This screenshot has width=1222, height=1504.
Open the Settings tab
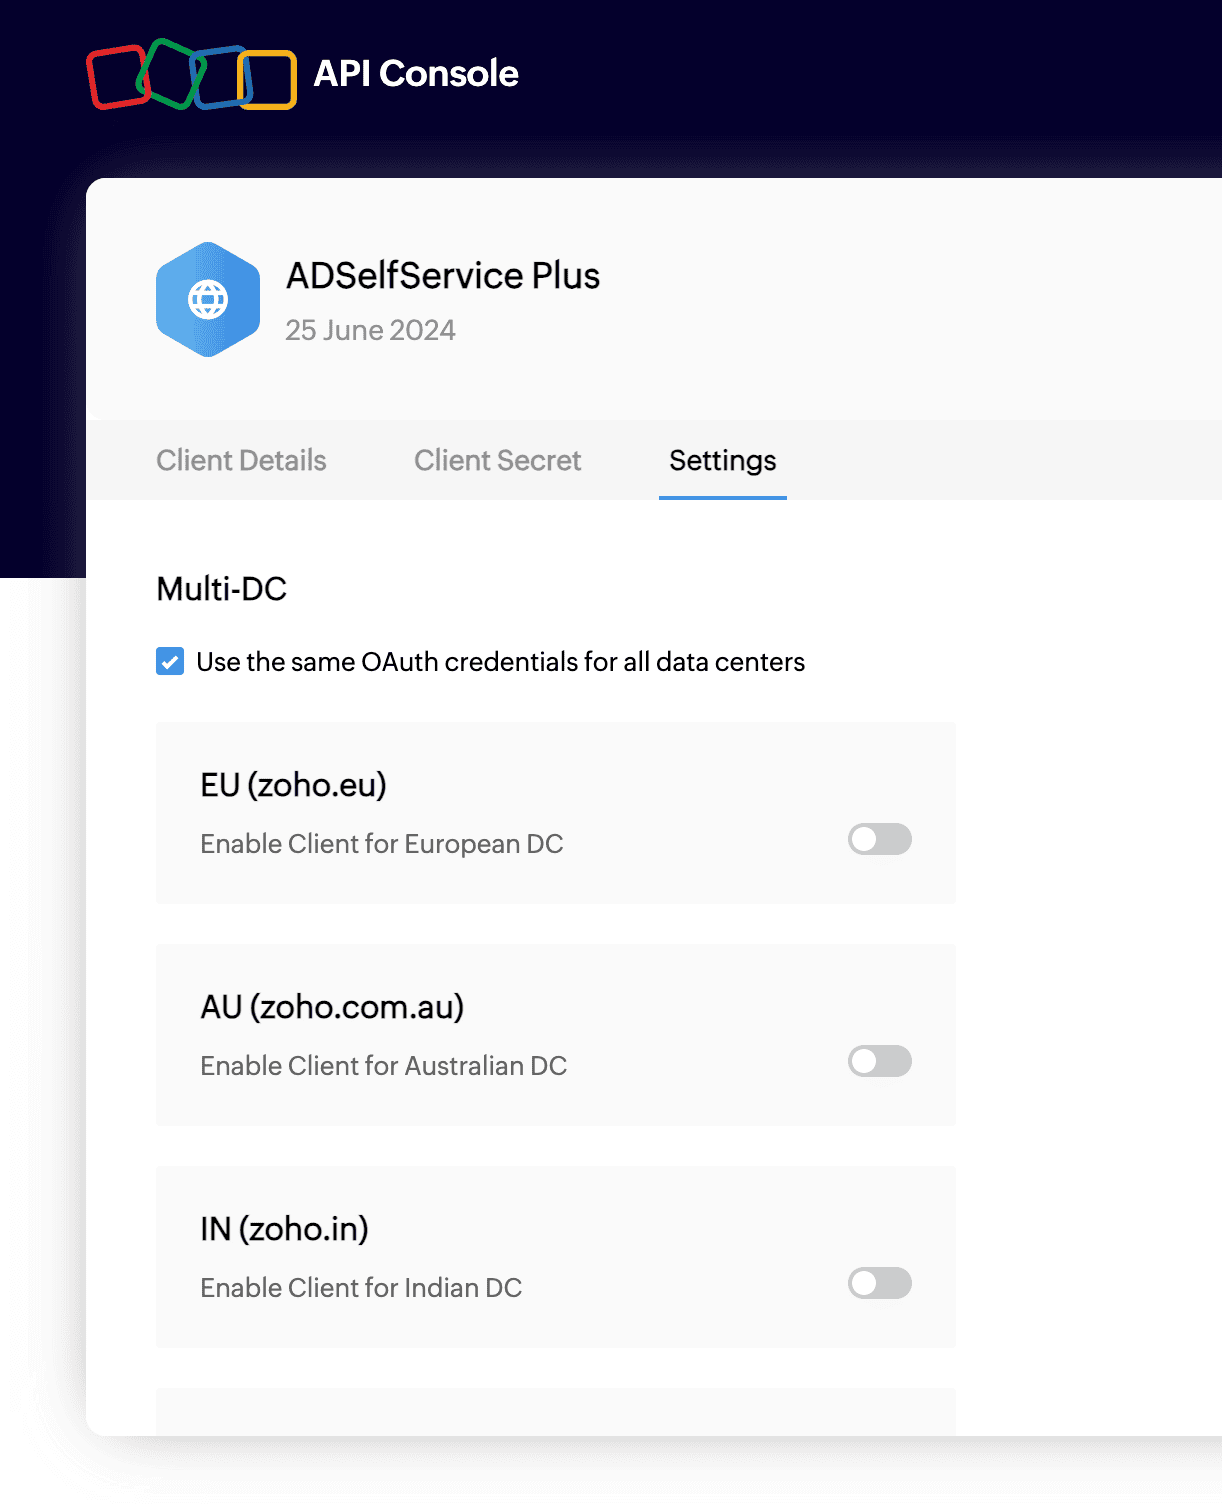(722, 460)
